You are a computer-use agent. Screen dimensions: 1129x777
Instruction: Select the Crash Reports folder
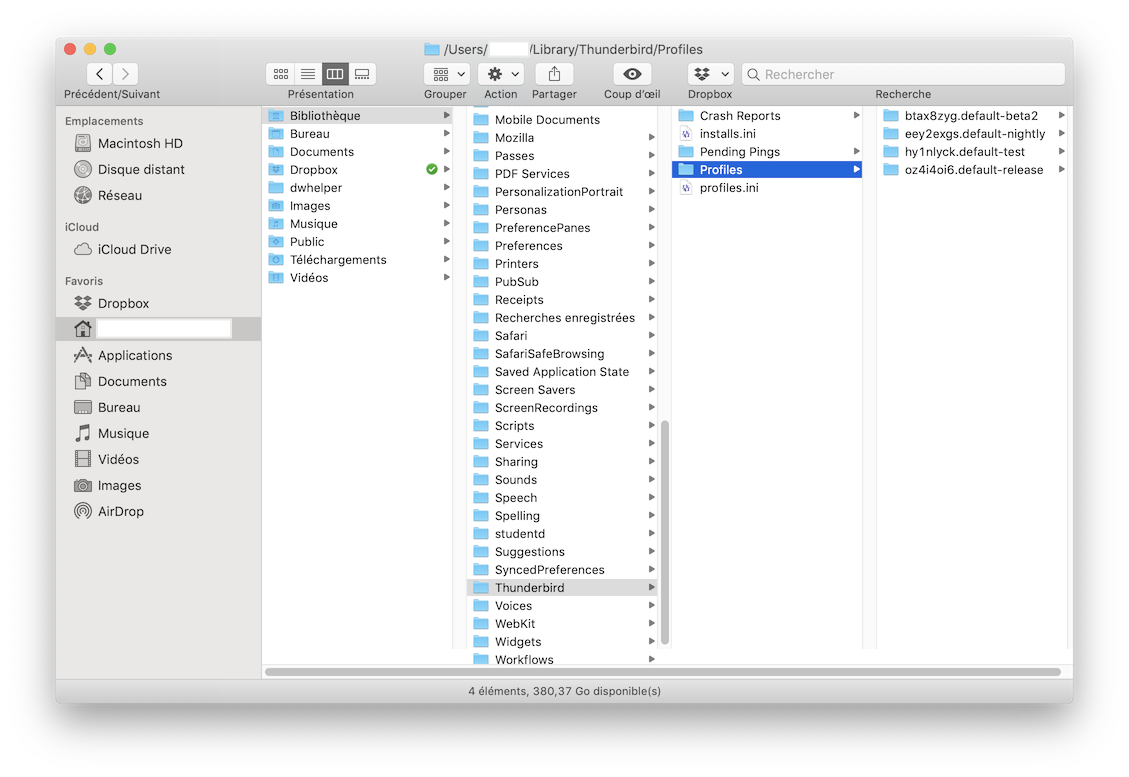pos(767,115)
